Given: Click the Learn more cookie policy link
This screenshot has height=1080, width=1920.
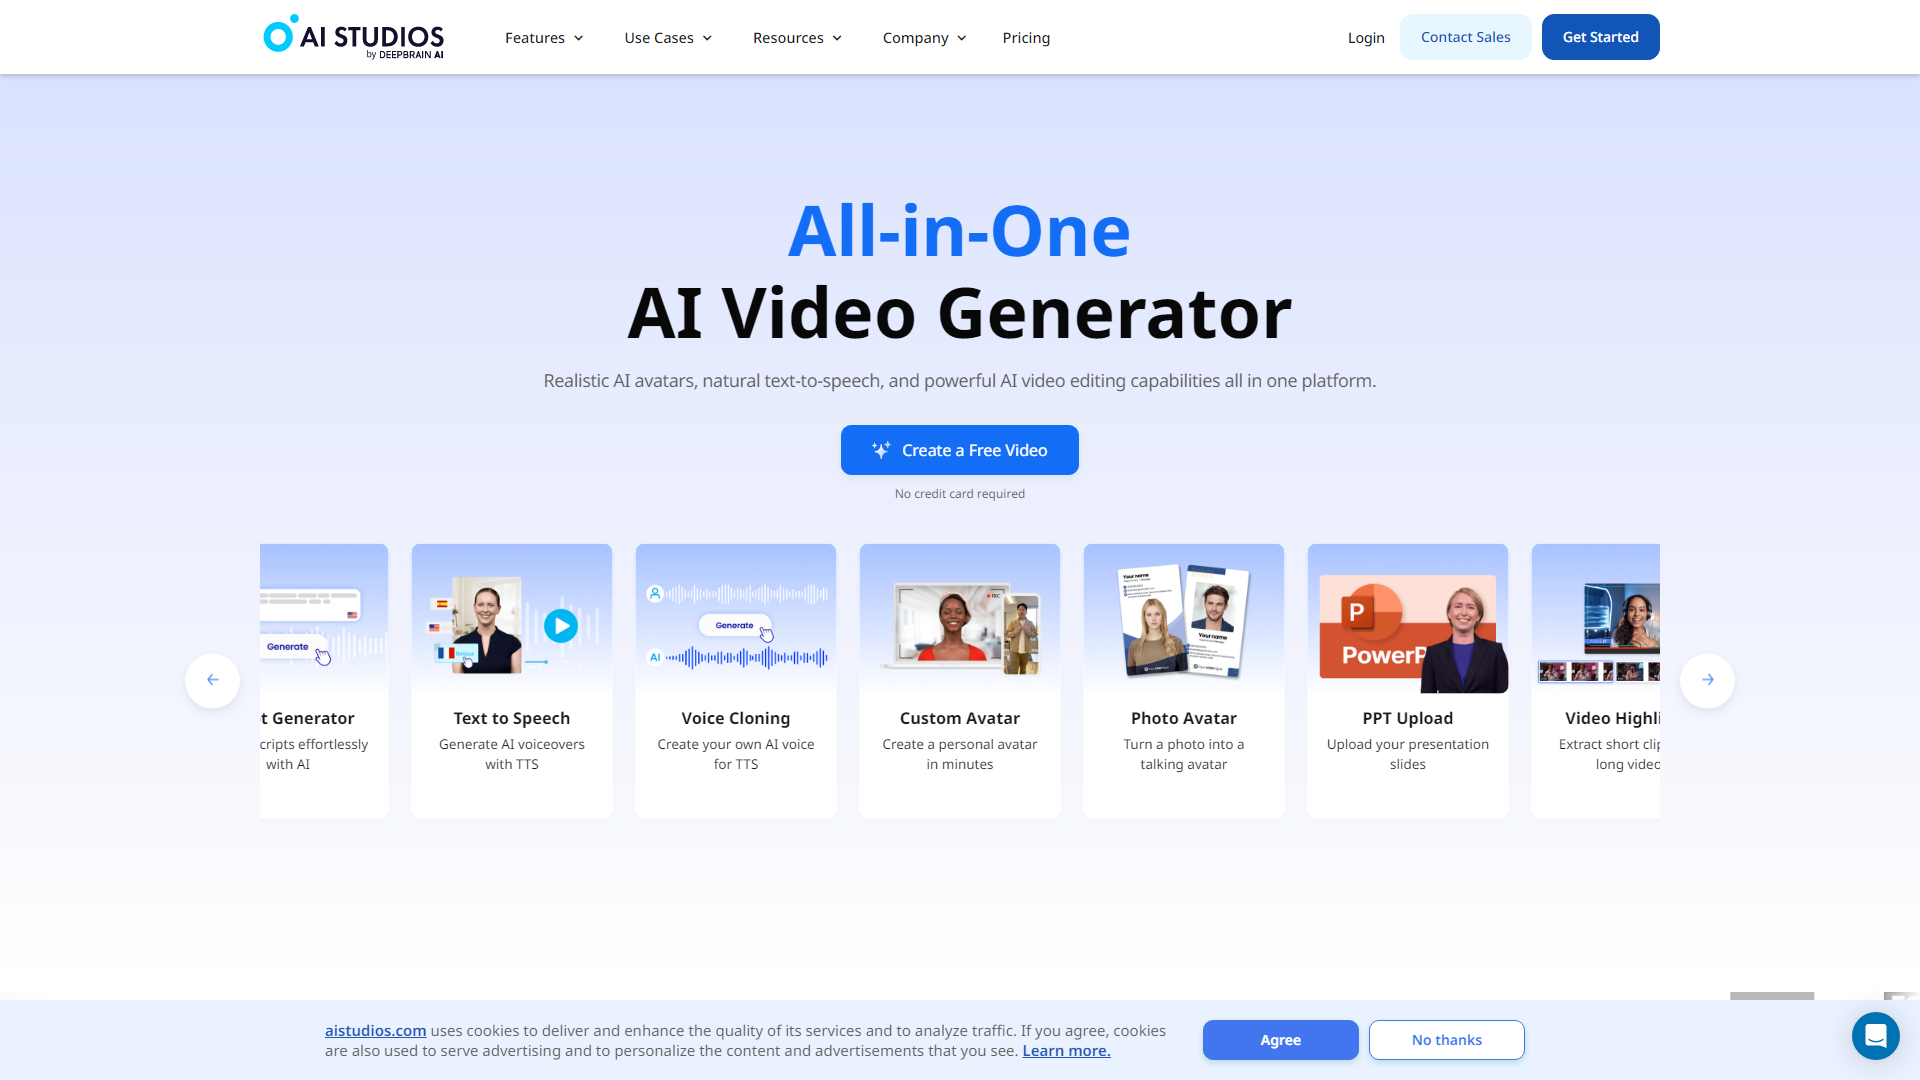Looking at the screenshot, I should point(1067,1050).
